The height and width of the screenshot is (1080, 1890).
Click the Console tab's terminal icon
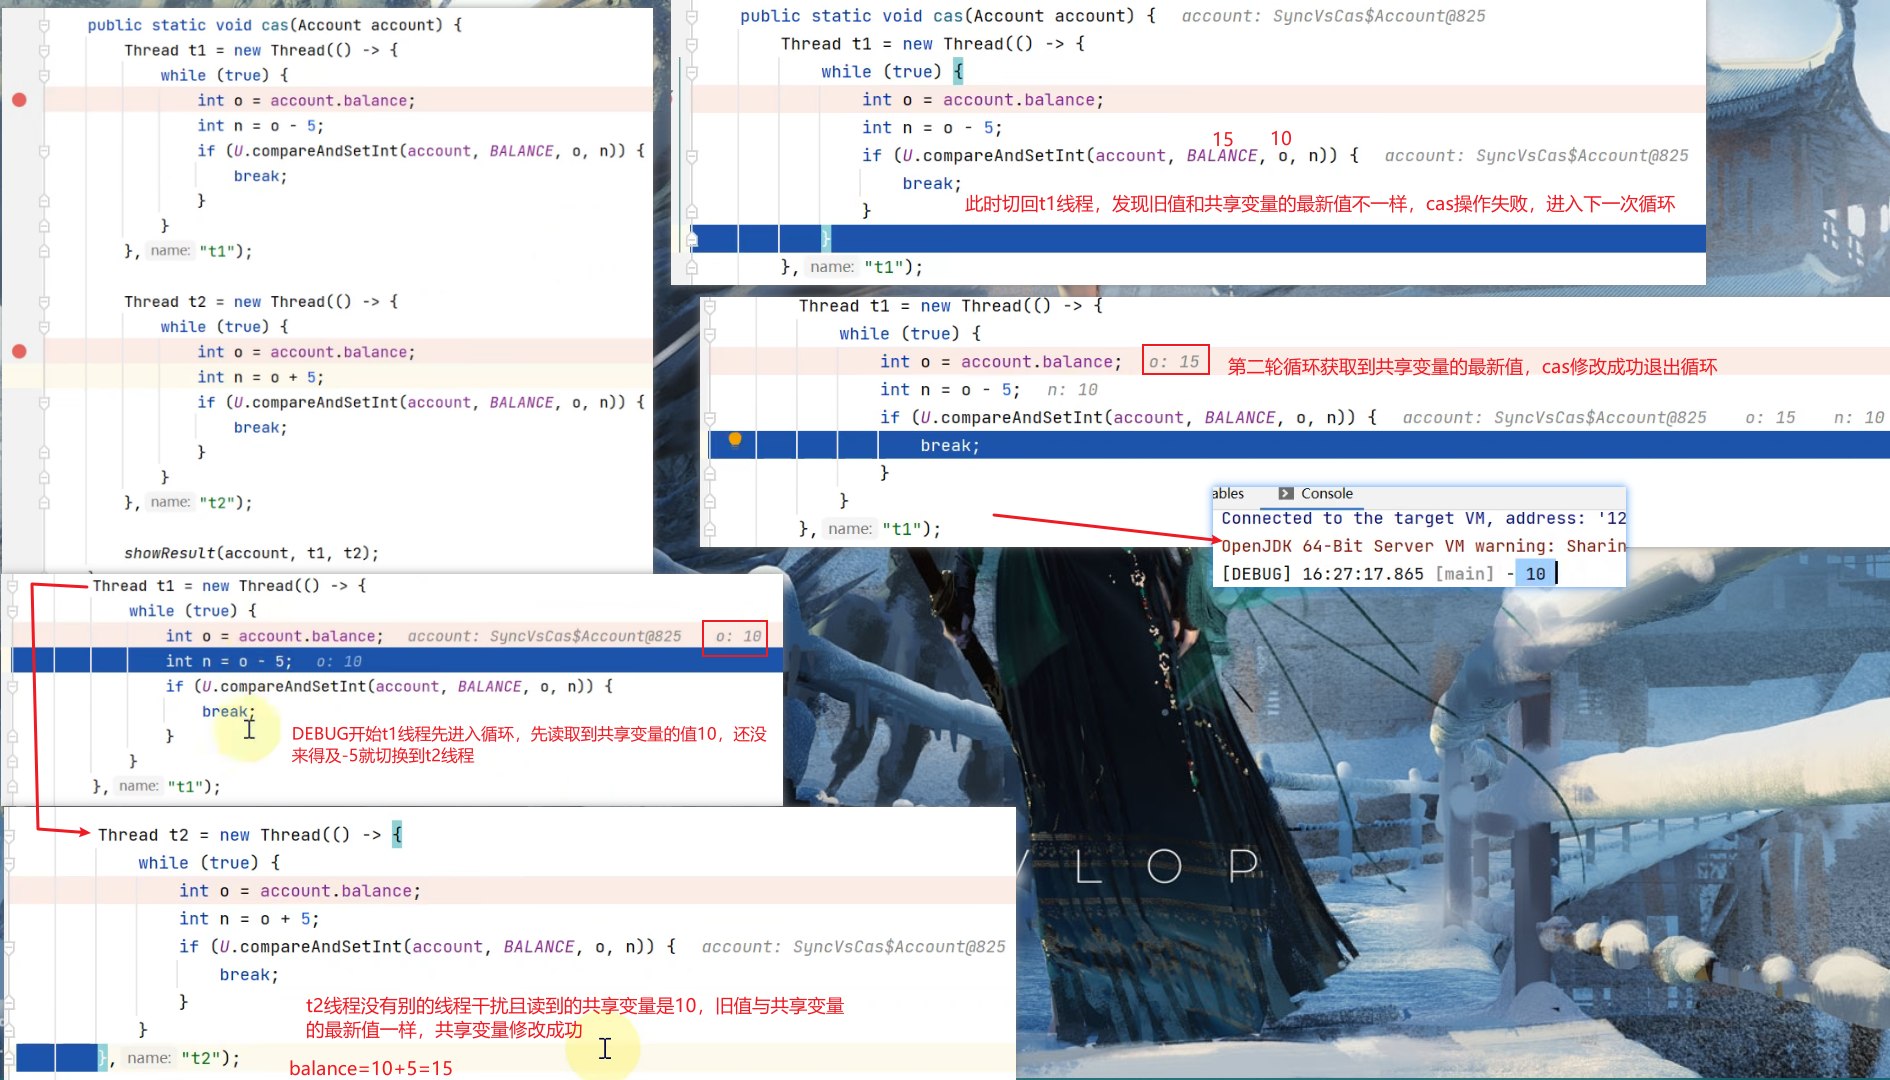pos(1286,493)
